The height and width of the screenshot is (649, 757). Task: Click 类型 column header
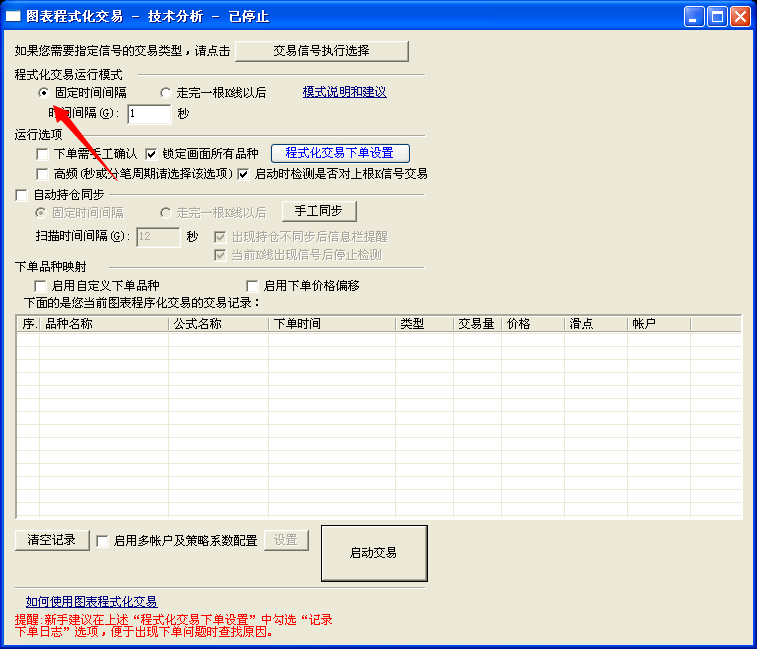[424, 324]
